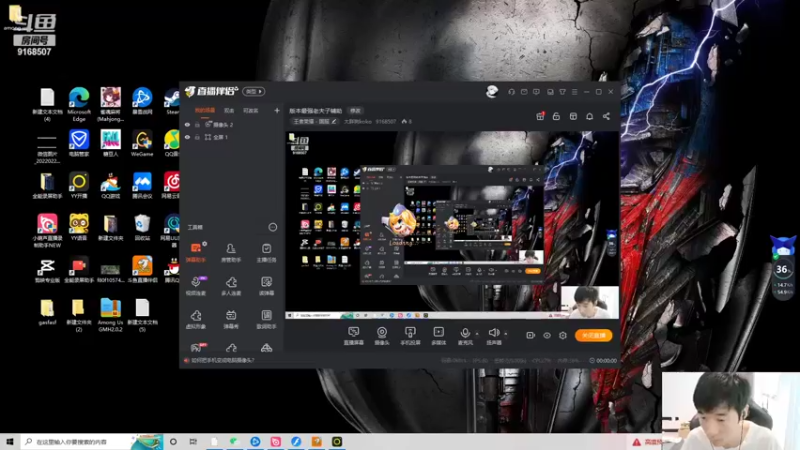Image resolution: width=800 pixels, height=450 pixels.
Task: Open the hamburger menu in title bar
Action: (x=574, y=92)
